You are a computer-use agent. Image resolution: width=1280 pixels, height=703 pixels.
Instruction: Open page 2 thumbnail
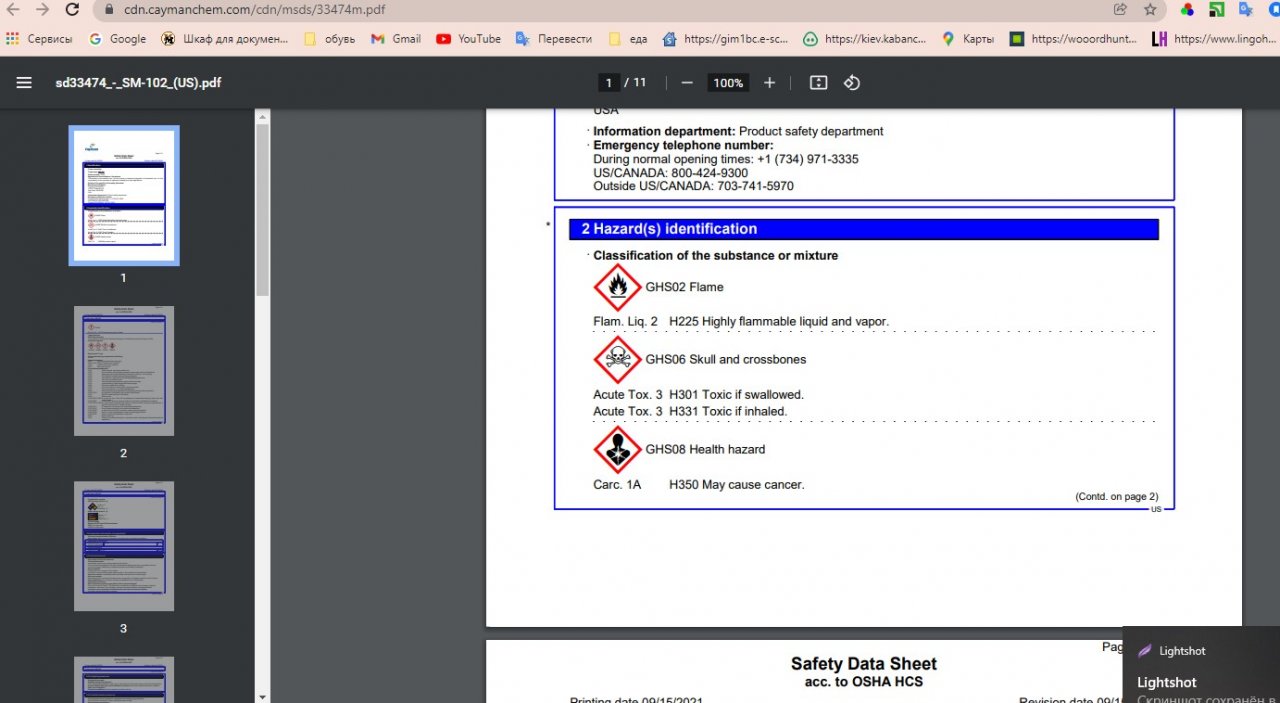click(x=124, y=371)
